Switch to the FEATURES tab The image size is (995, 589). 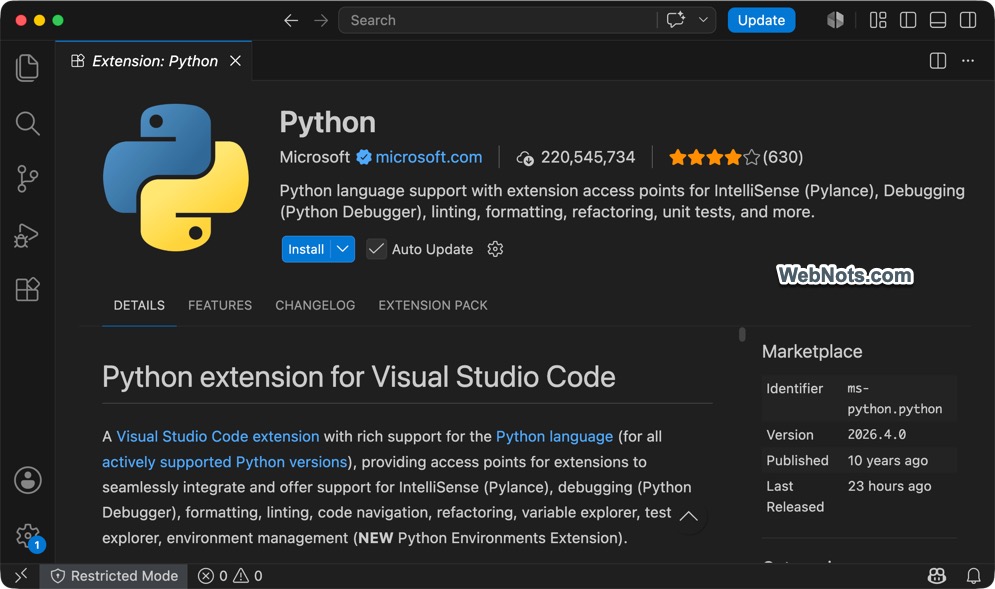tap(220, 305)
